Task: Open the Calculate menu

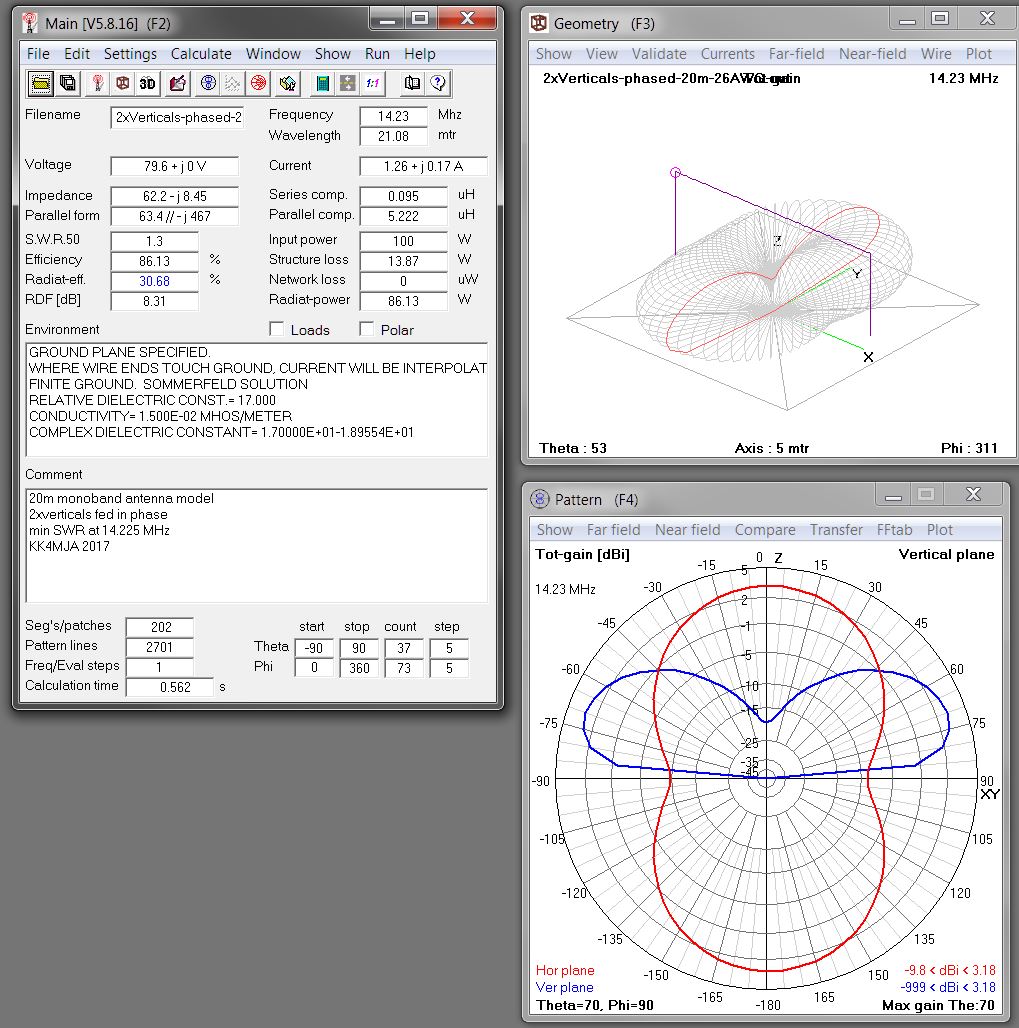Action: [200, 54]
